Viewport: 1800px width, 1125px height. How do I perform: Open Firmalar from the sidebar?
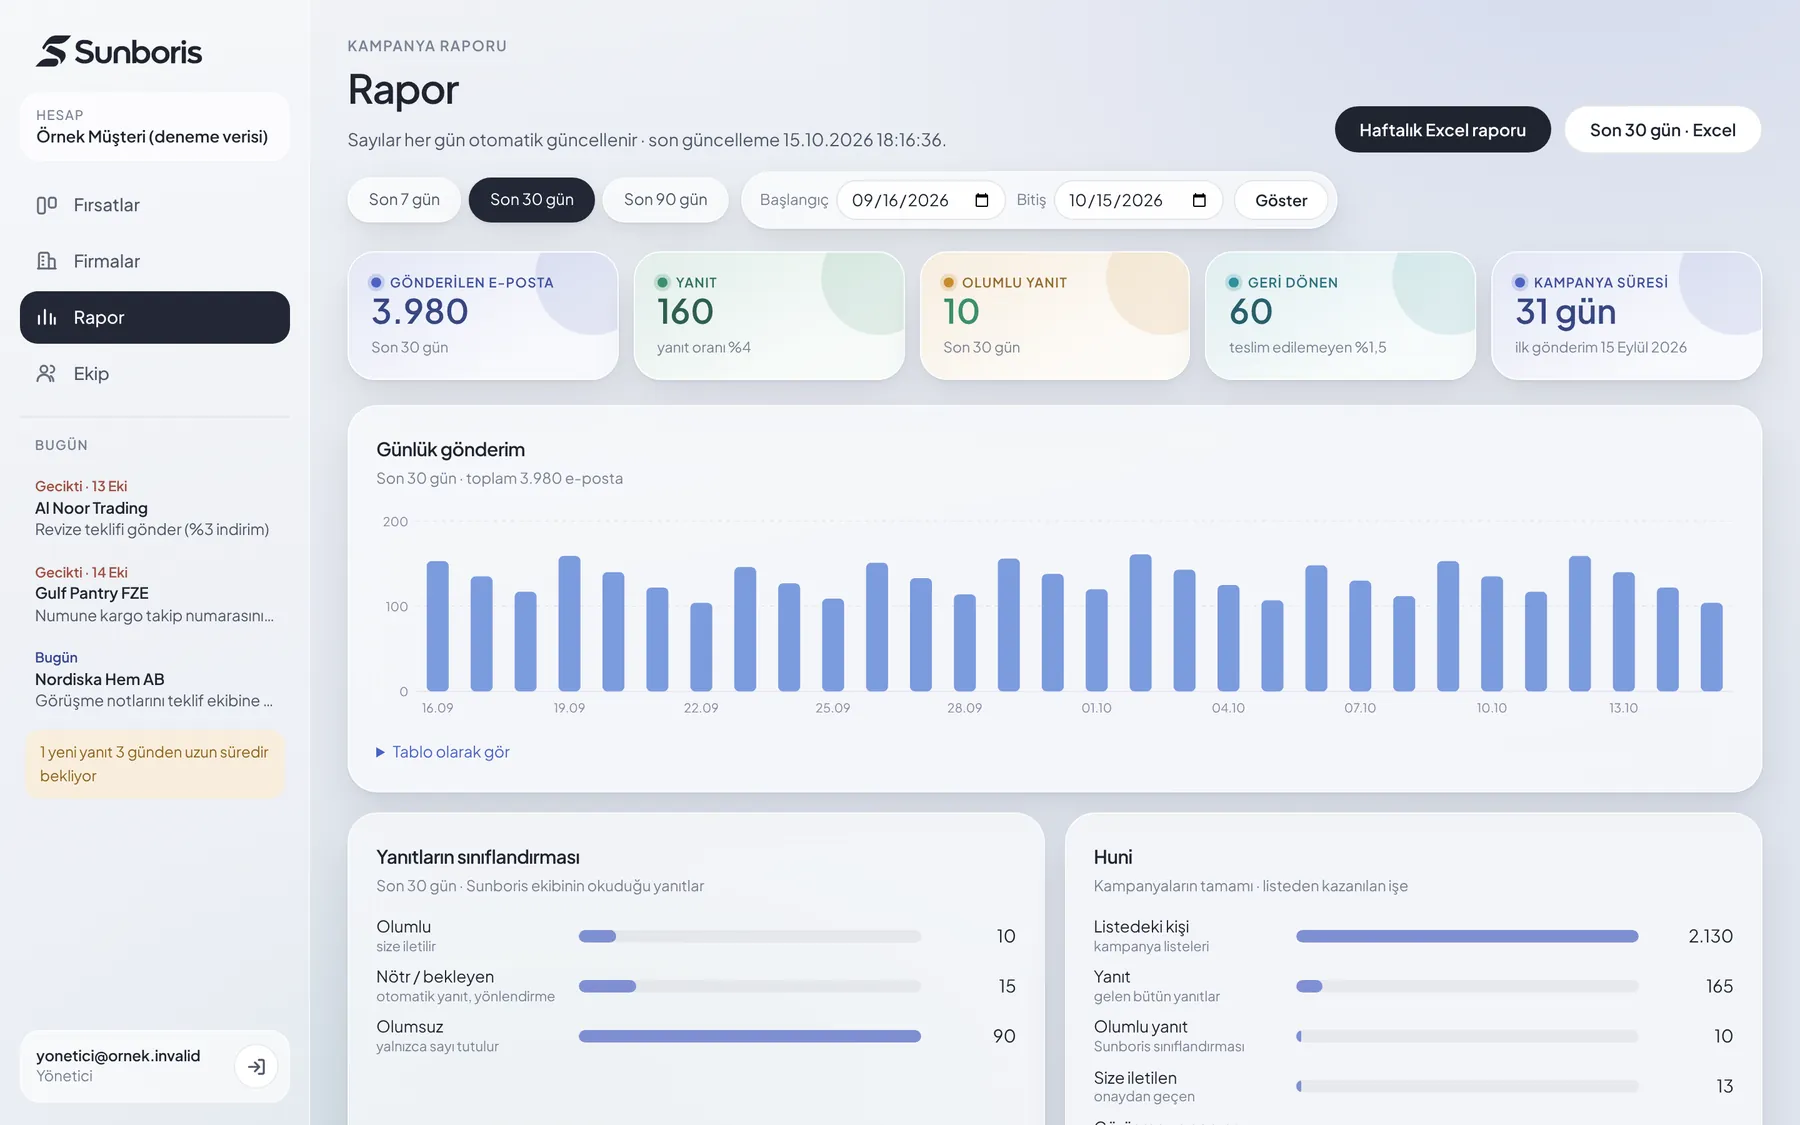click(x=155, y=261)
